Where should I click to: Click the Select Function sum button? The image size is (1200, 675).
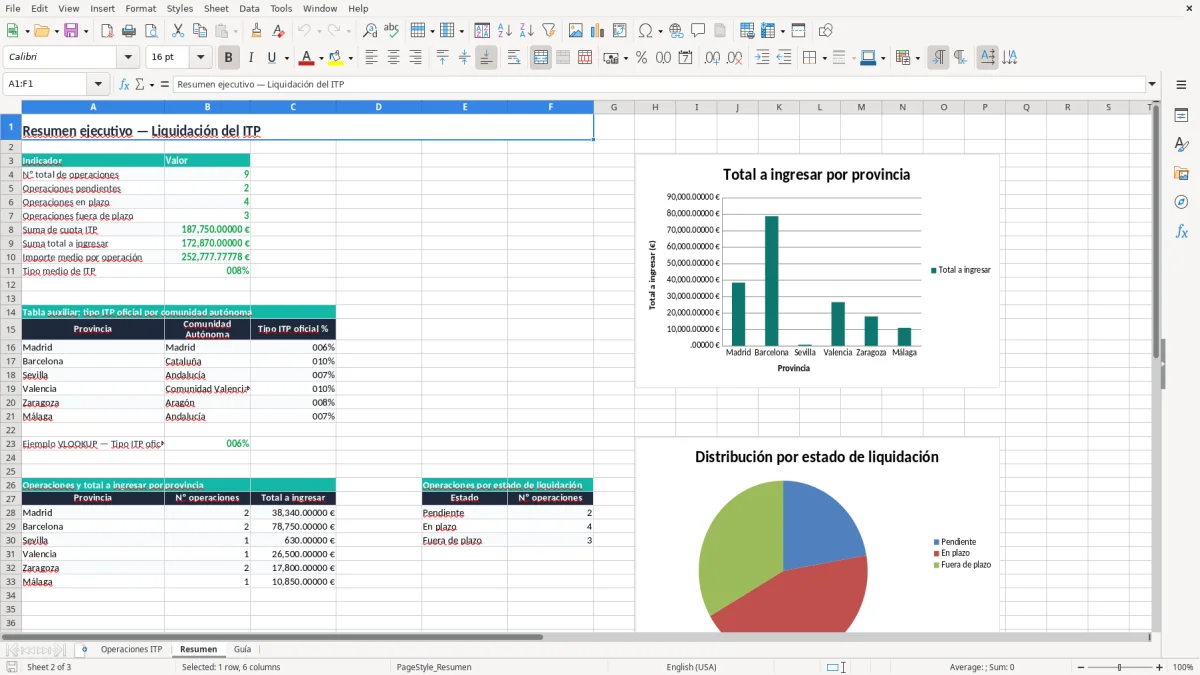click(x=140, y=85)
